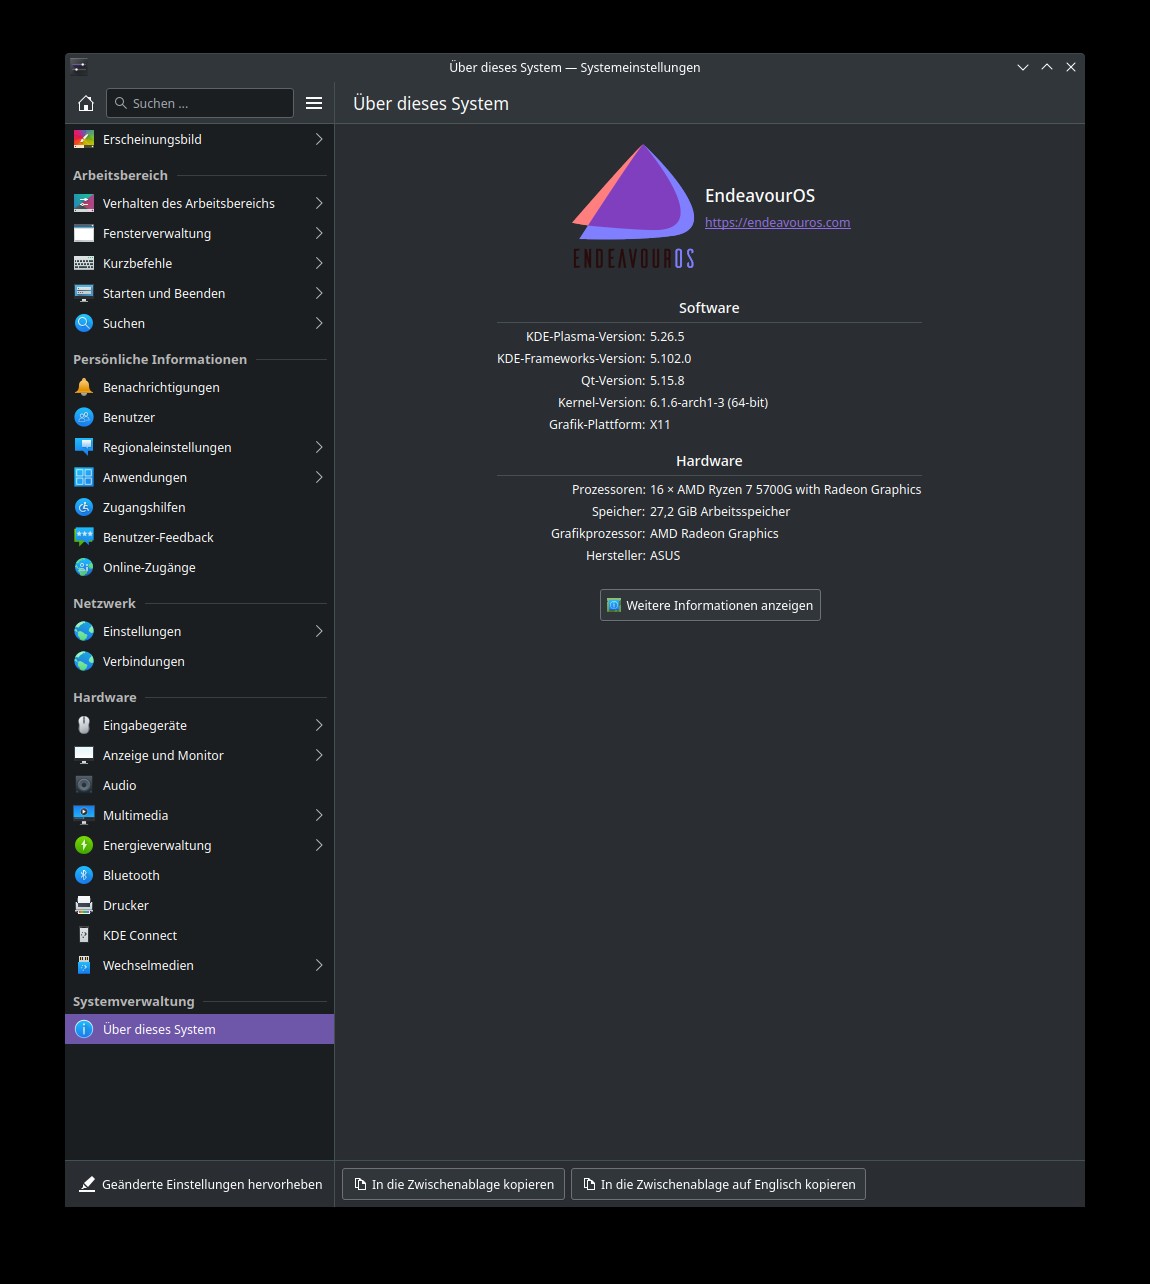The width and height of the screenshot is (1150, 1284).
Task: Click In die Zwischenablage kopieren
Action: [x=453, y=1184]
